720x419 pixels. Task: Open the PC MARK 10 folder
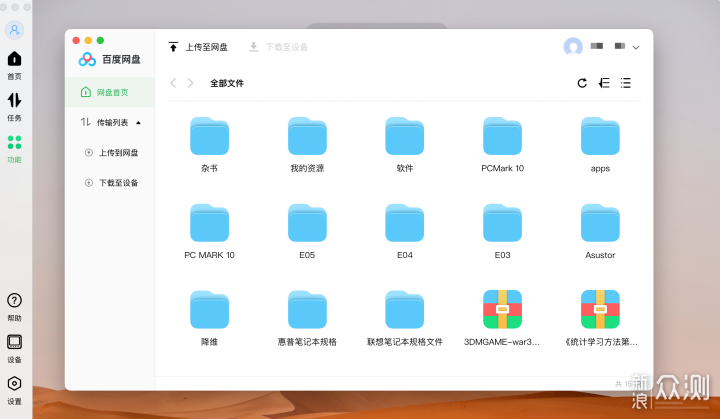[209, 223]
